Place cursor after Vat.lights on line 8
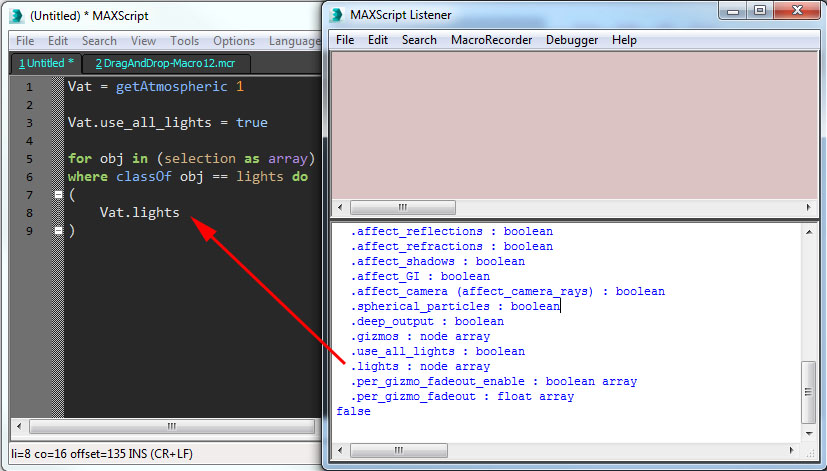 point(181,213)
